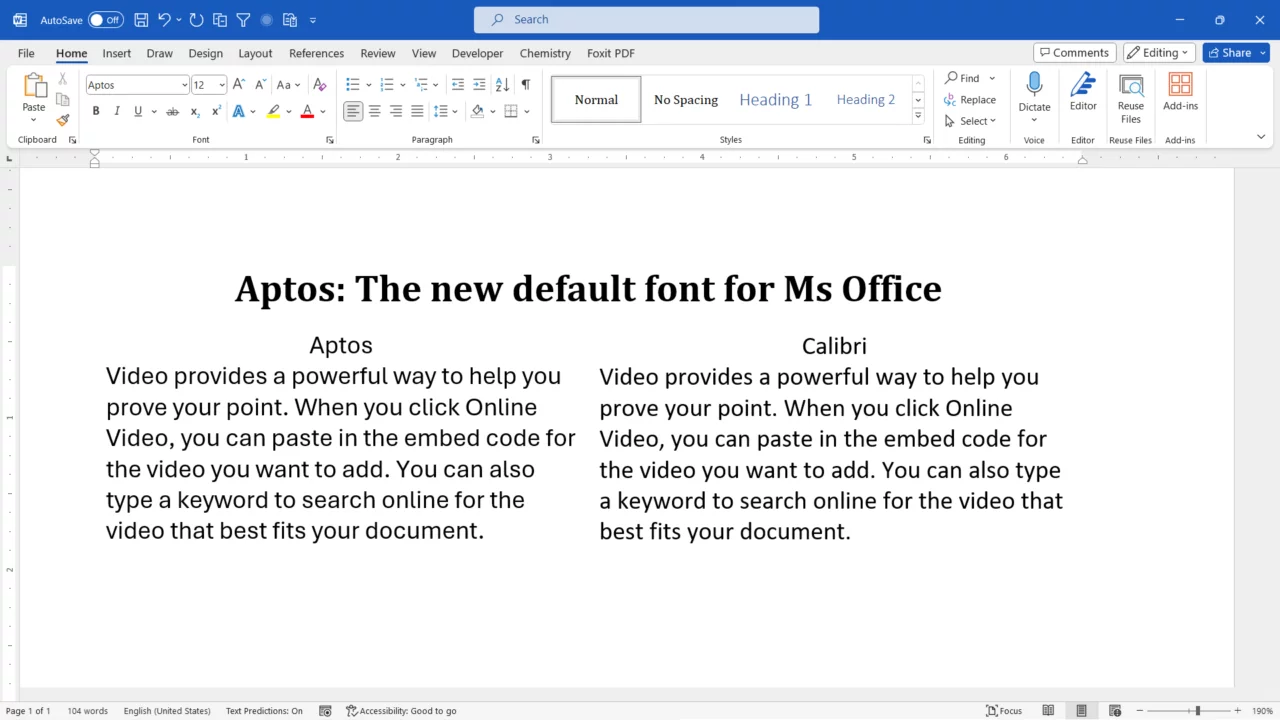Center align the text
The height and width of the screenshot is (720, 1280).
pos(374,111)
